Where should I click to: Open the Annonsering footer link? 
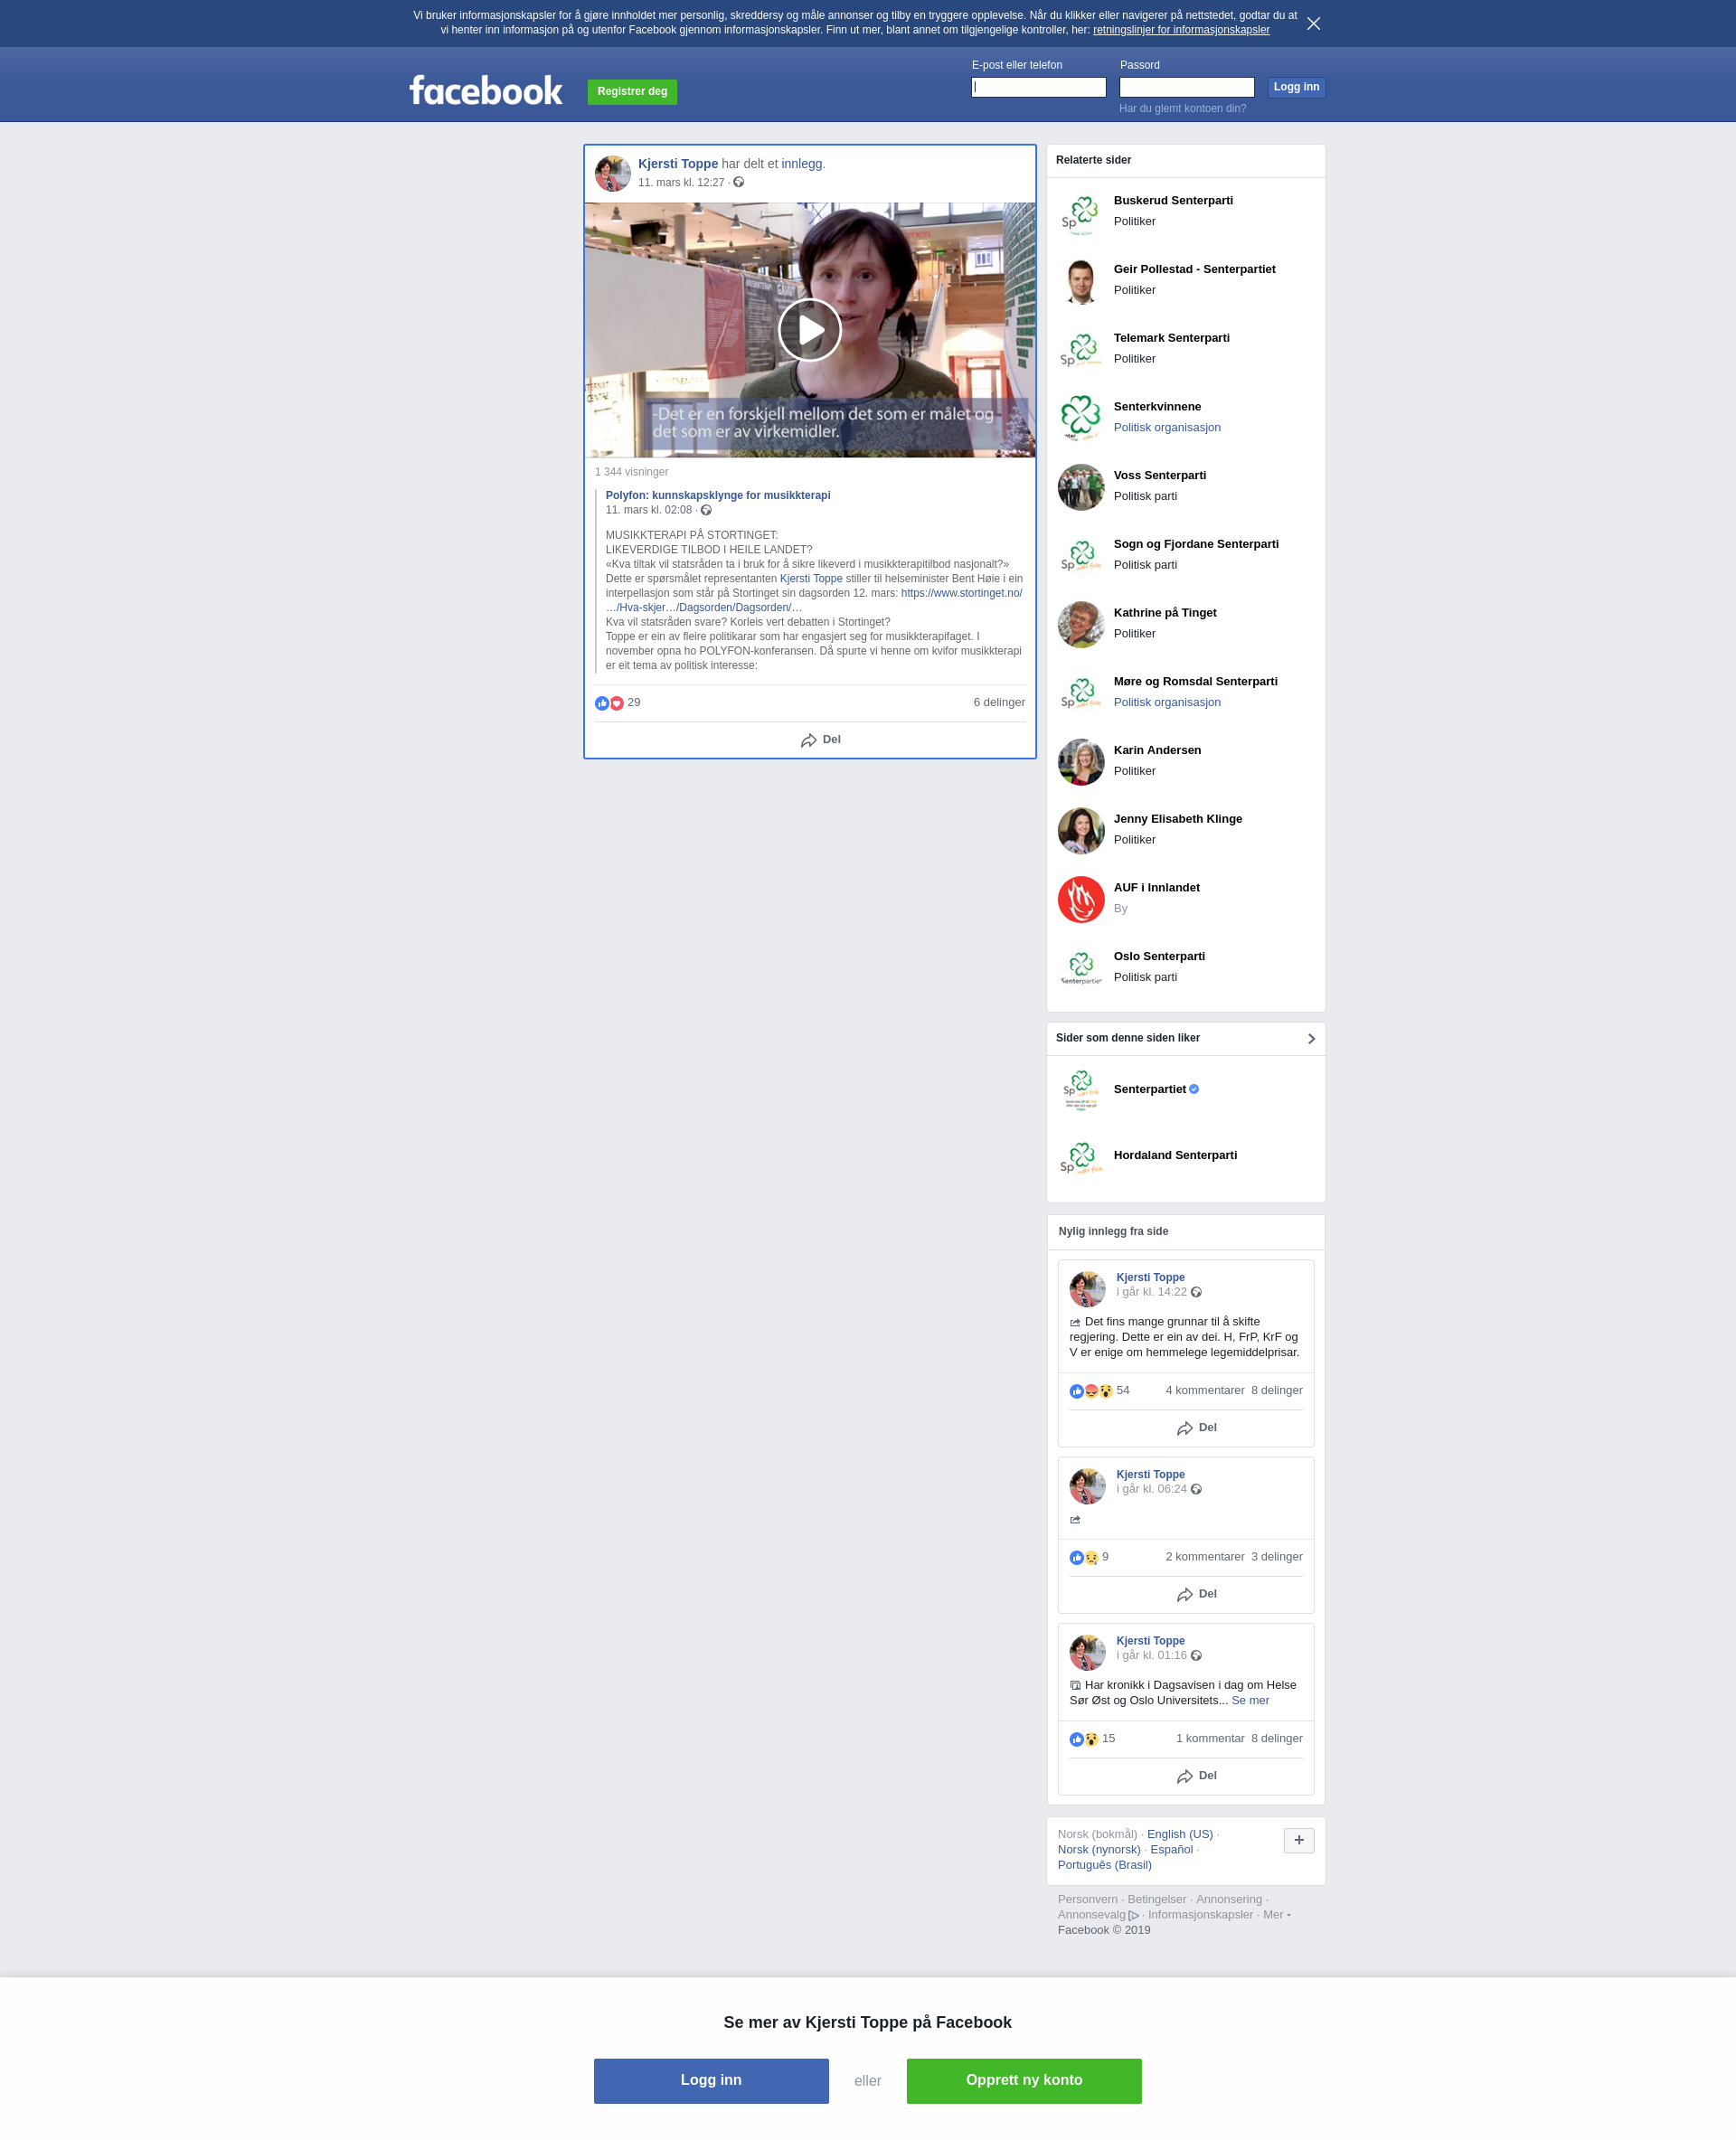(x=1229, y=1900)
